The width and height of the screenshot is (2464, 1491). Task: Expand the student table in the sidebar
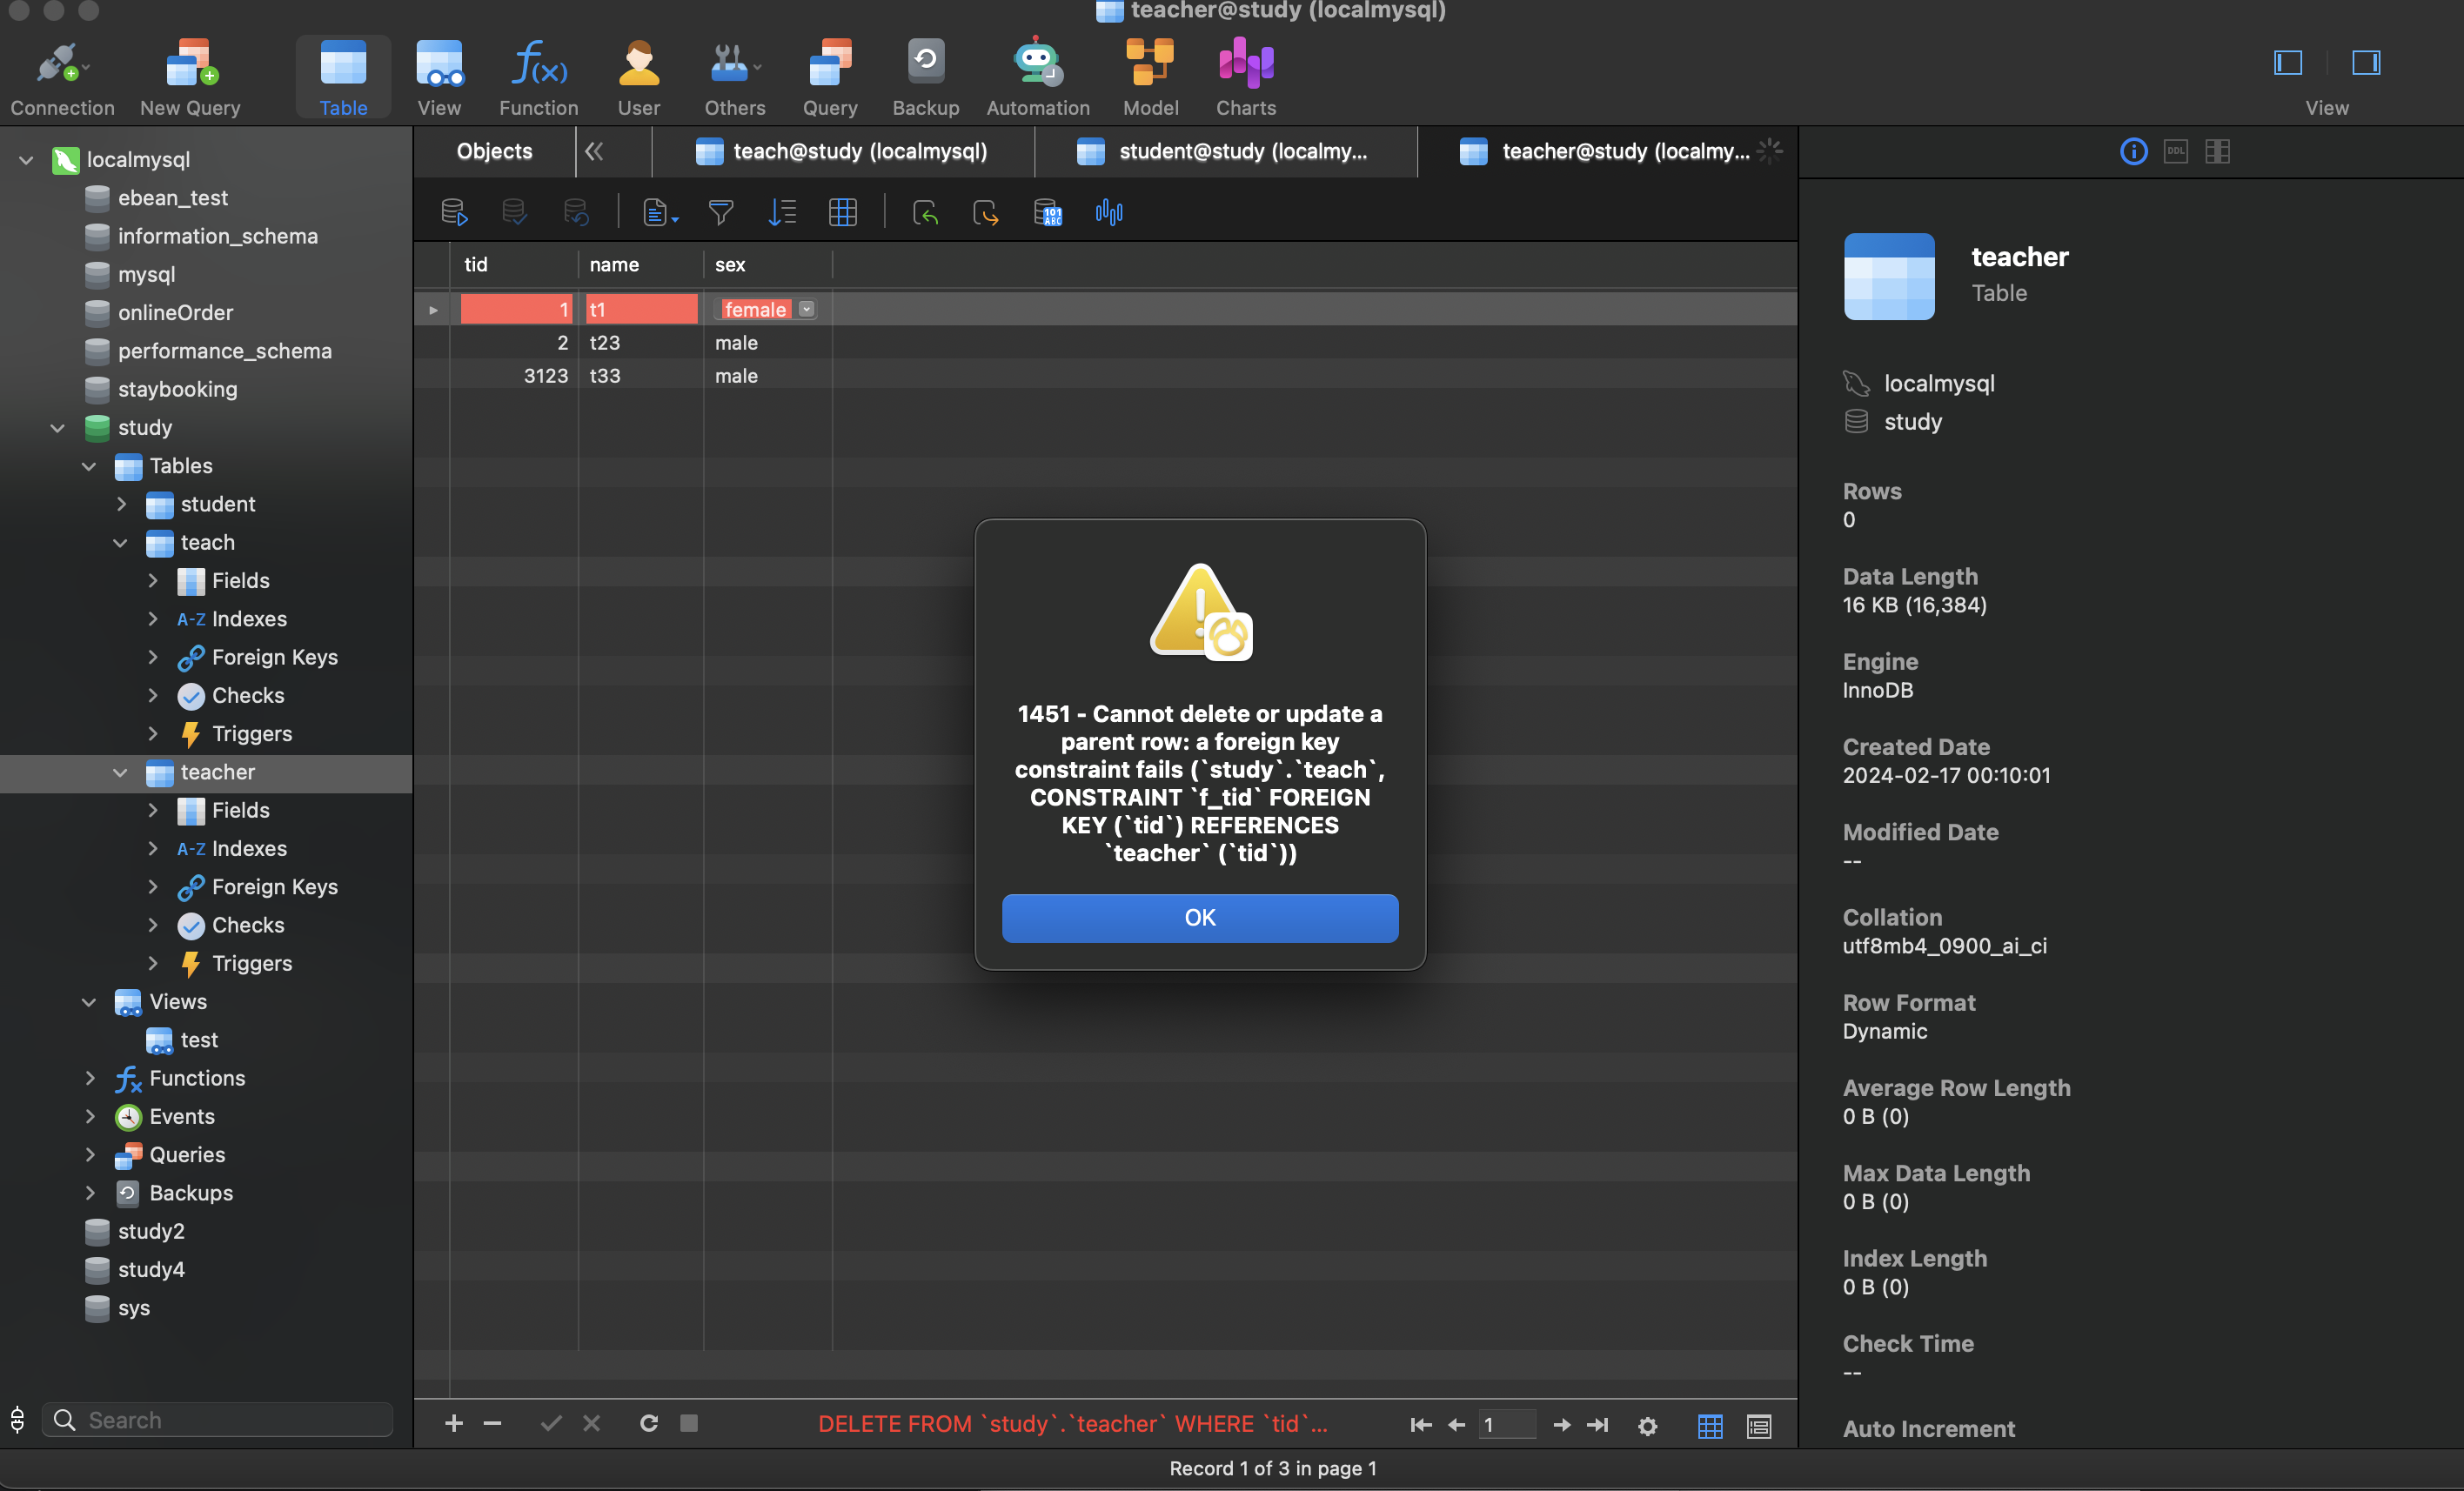(x=121, y=504)
